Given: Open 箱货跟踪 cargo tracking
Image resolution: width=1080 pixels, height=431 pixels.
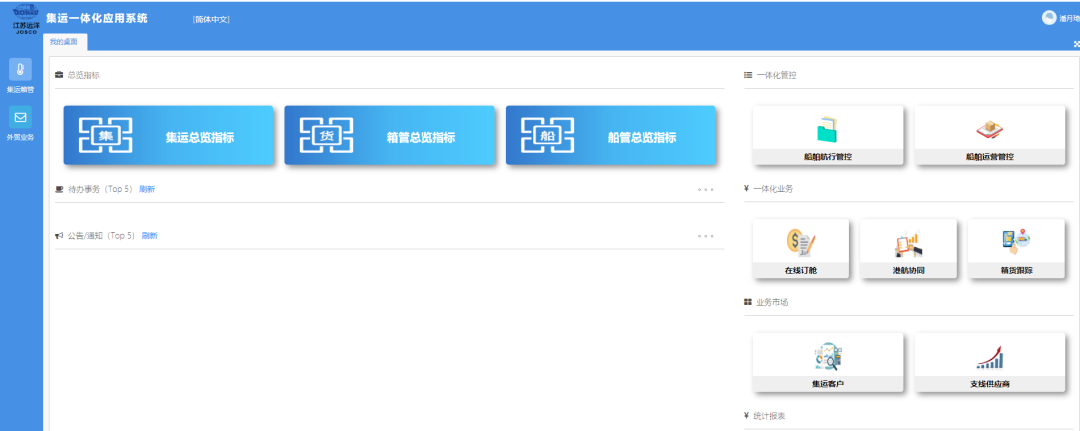Looking at the screenshot, I should [x=1016, y=249].
